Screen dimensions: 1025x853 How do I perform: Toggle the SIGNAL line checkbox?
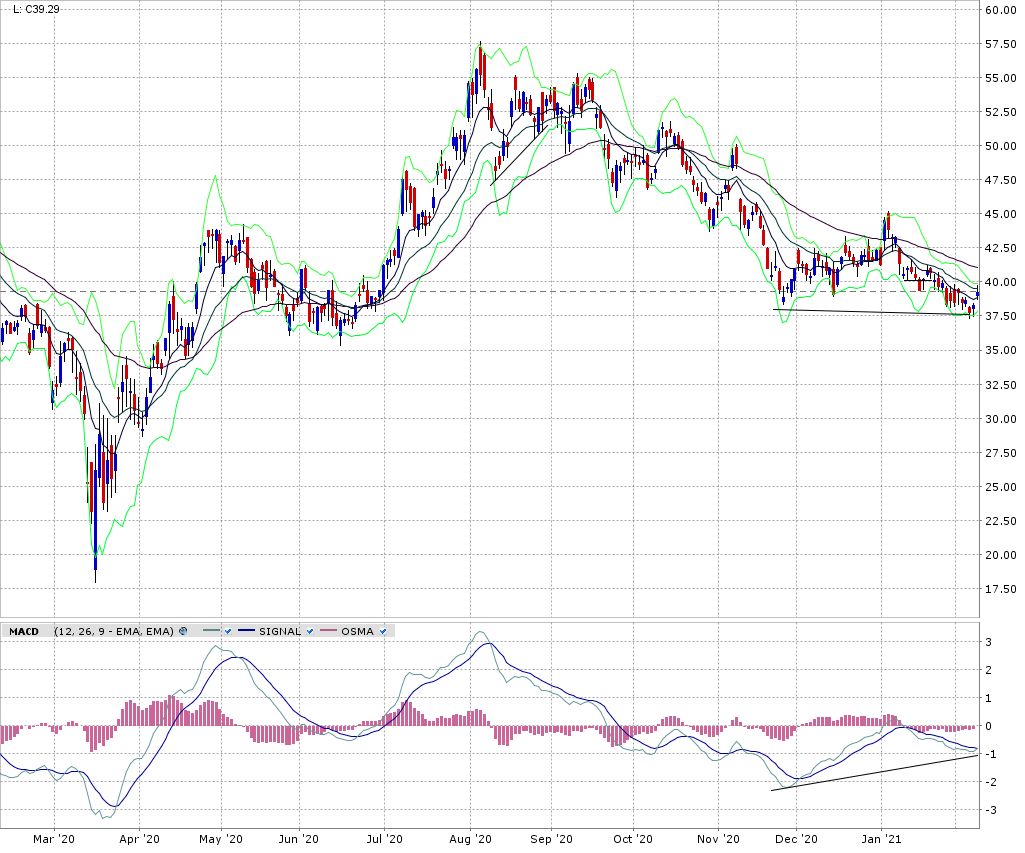(310, 631)
